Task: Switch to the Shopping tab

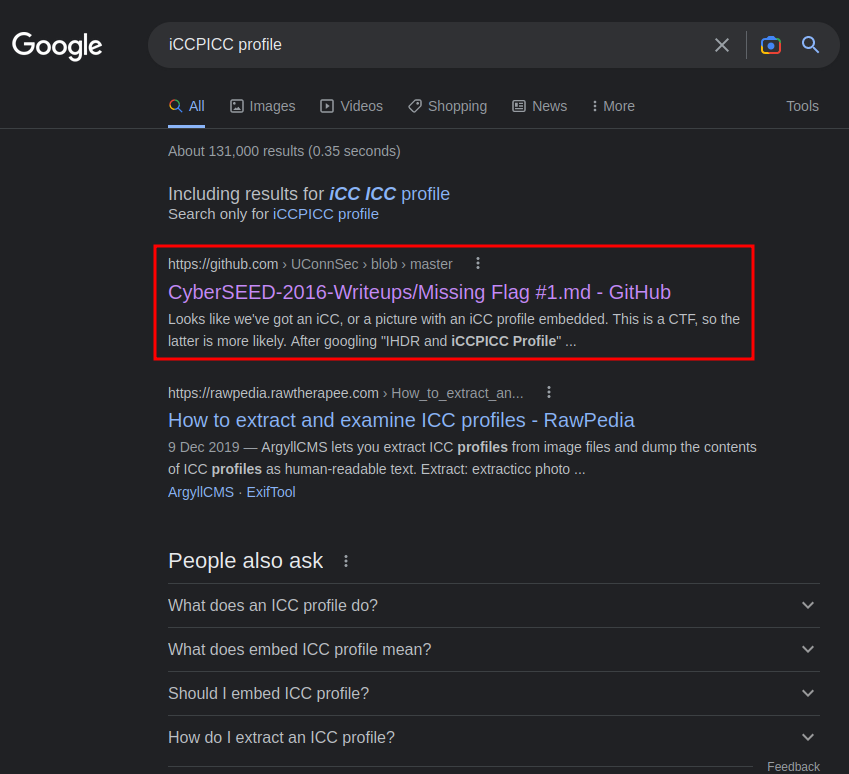Action: coord(447,106)
